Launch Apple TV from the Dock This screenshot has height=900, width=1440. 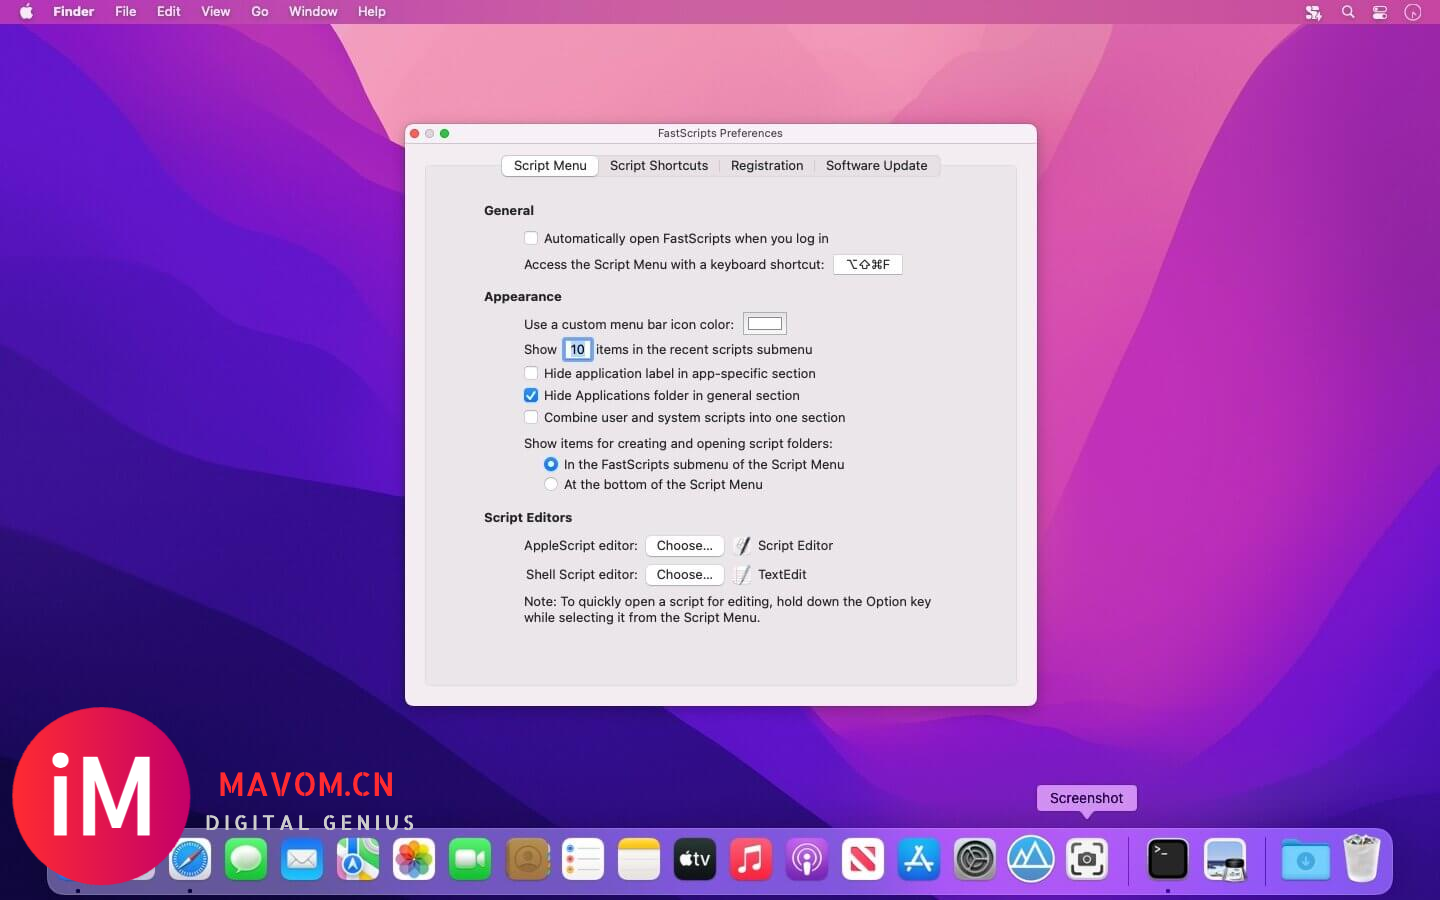[695, 859]
